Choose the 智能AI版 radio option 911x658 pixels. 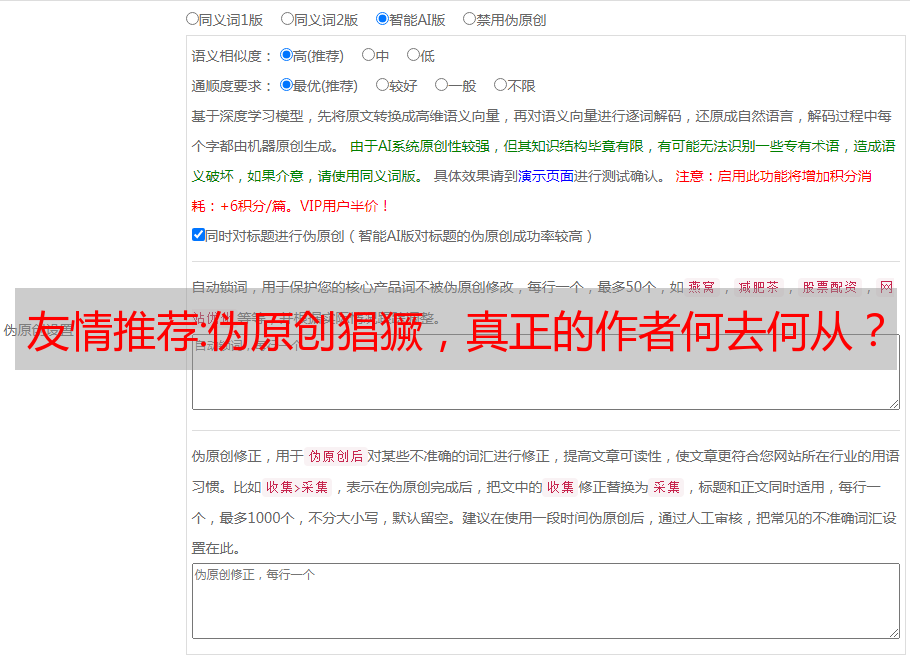click(382, 19)
